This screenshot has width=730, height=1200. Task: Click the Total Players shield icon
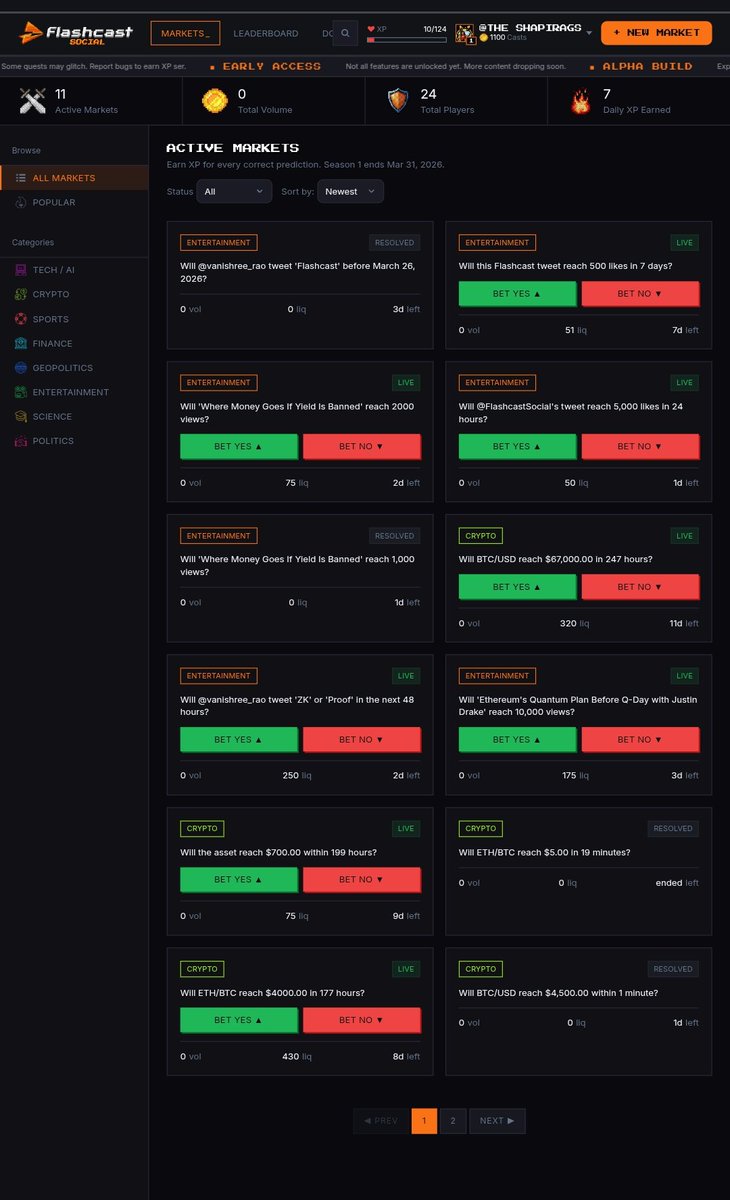[397, 100]
